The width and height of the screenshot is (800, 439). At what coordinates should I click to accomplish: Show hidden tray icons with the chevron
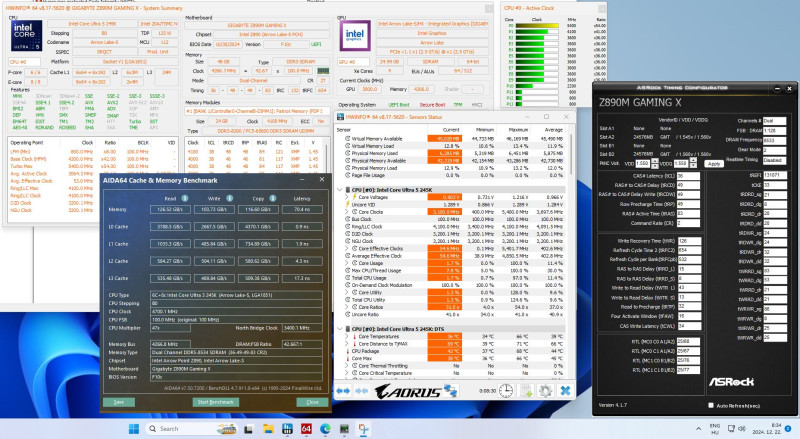tap(698, 429)
